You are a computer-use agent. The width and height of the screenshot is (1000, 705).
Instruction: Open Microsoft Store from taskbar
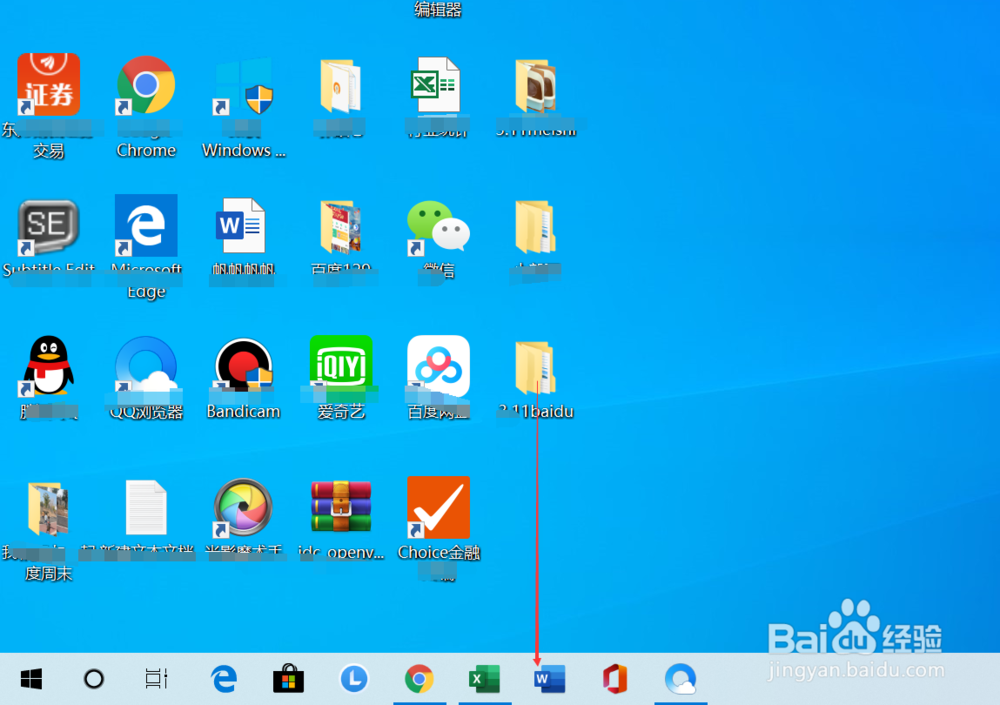288,679
